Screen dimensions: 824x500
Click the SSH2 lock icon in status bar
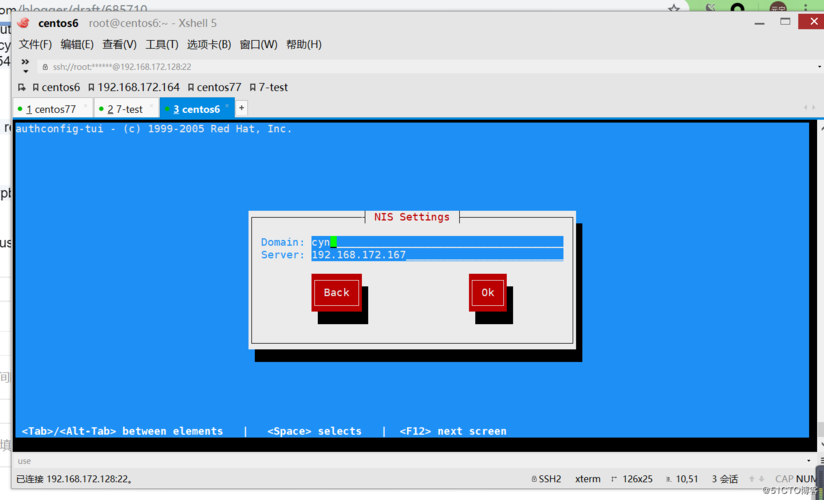pyautogui.click(x=534, y=479)
